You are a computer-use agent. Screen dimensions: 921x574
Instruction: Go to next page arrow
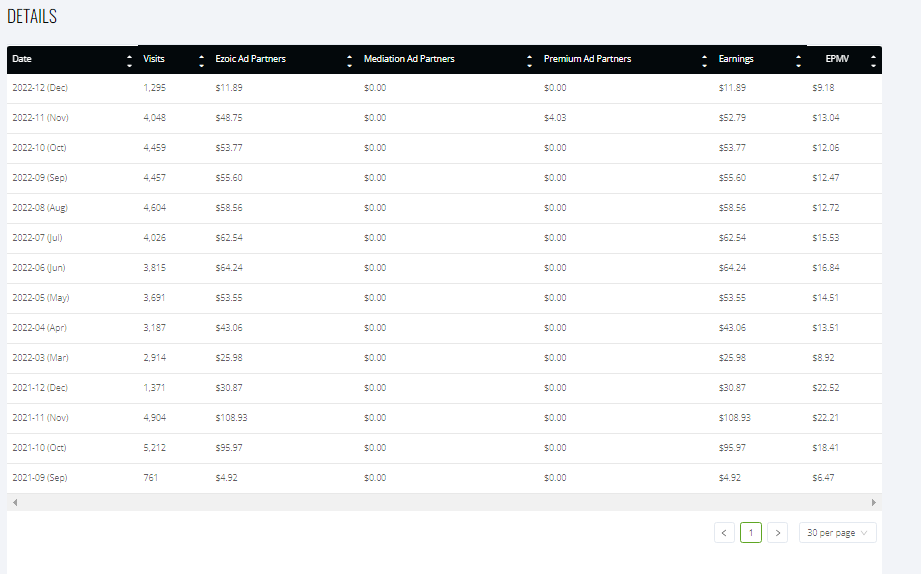tap(778, 533)
